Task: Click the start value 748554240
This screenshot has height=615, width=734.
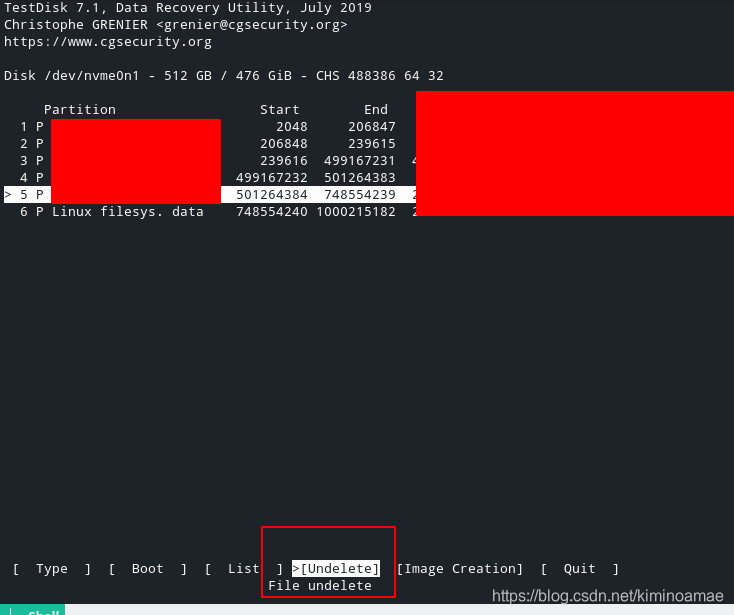Action: (272, 212)
